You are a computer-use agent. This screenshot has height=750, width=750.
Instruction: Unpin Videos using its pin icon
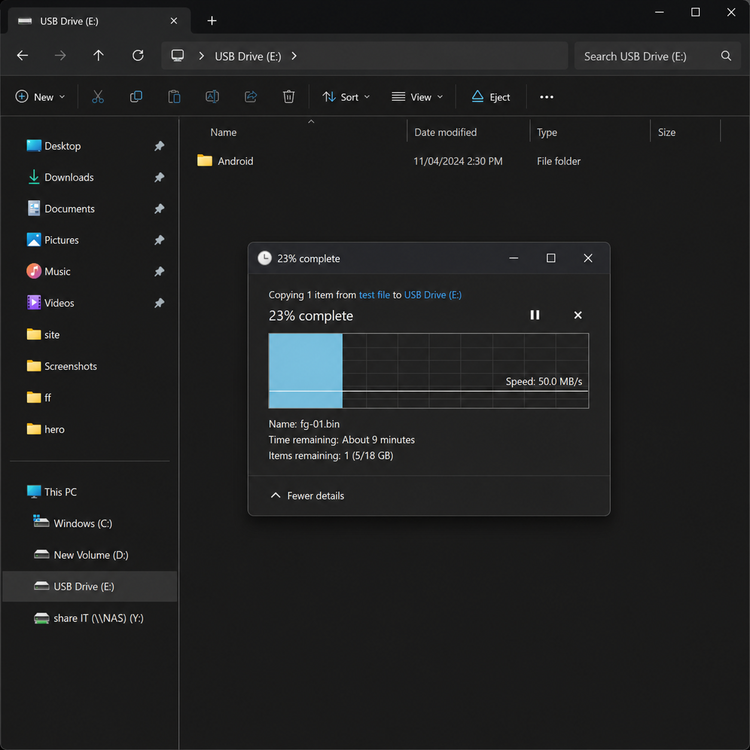(159, 303)
